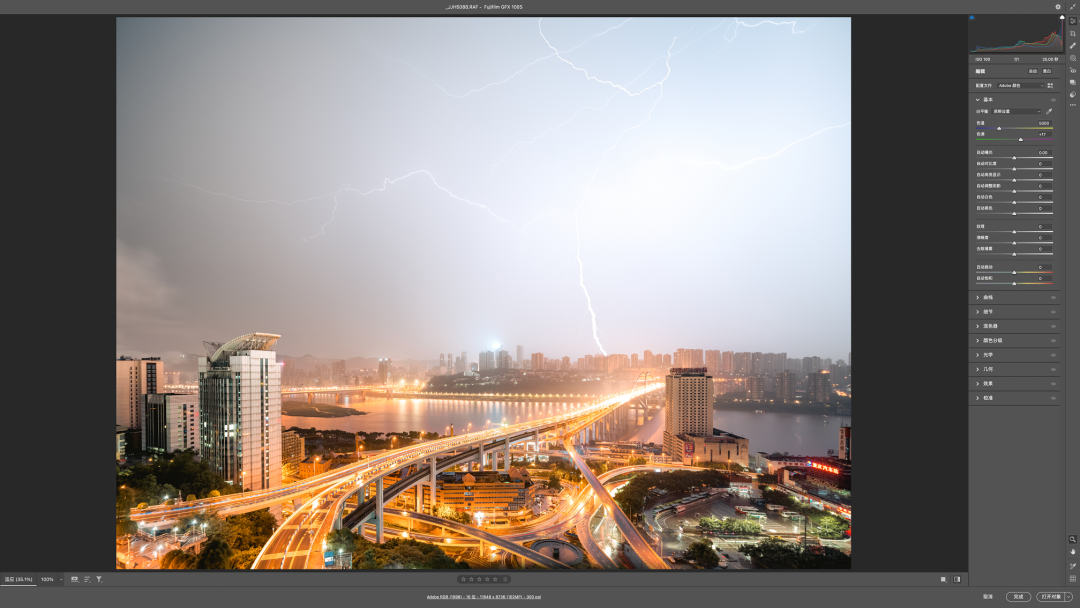The width and height of the screenshot is (1080, 608).
Task: Click the white balance eyedropper
Action: point(1050,111)
